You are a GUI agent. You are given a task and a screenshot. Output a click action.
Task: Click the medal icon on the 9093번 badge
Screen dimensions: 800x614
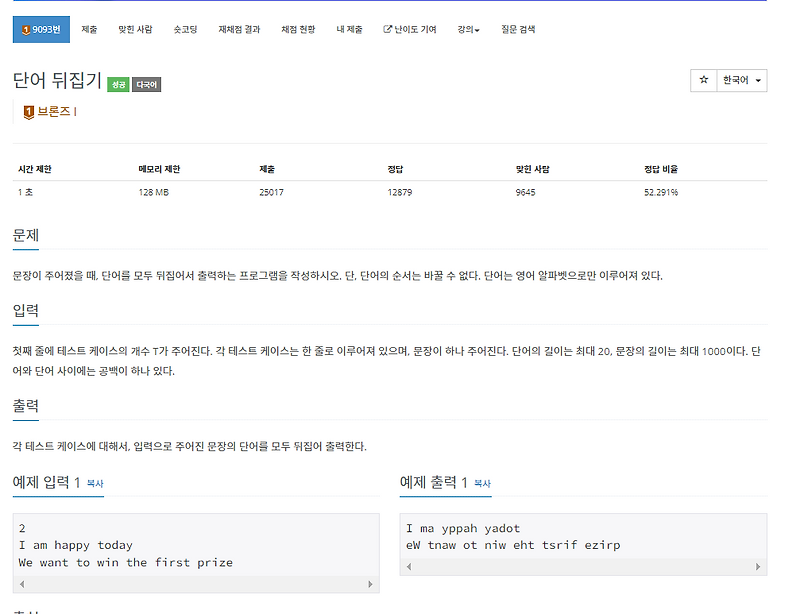(x=27, y=29)
